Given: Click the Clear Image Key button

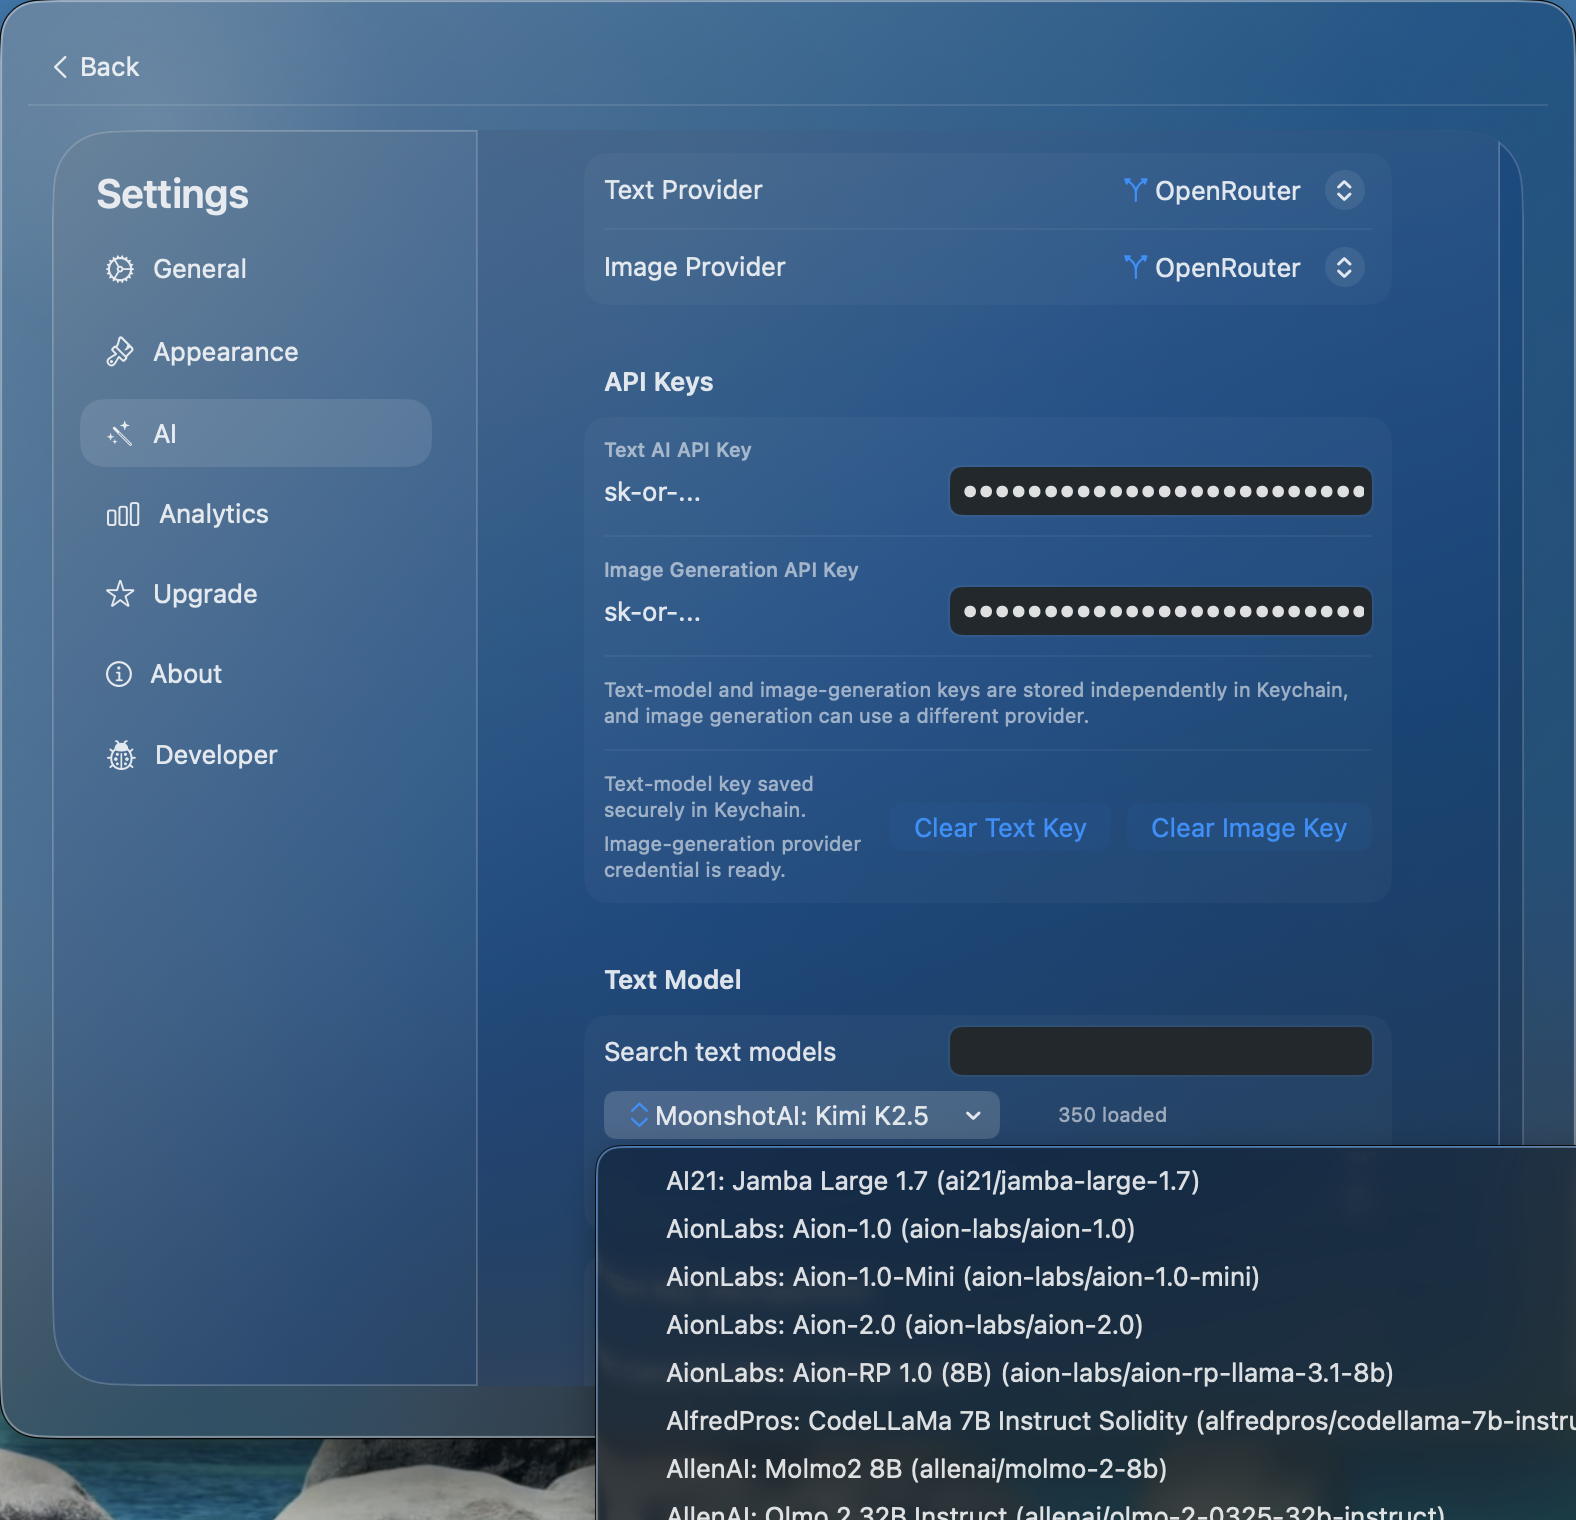Looking at the screenshot, I should [x=1249, y=828].
